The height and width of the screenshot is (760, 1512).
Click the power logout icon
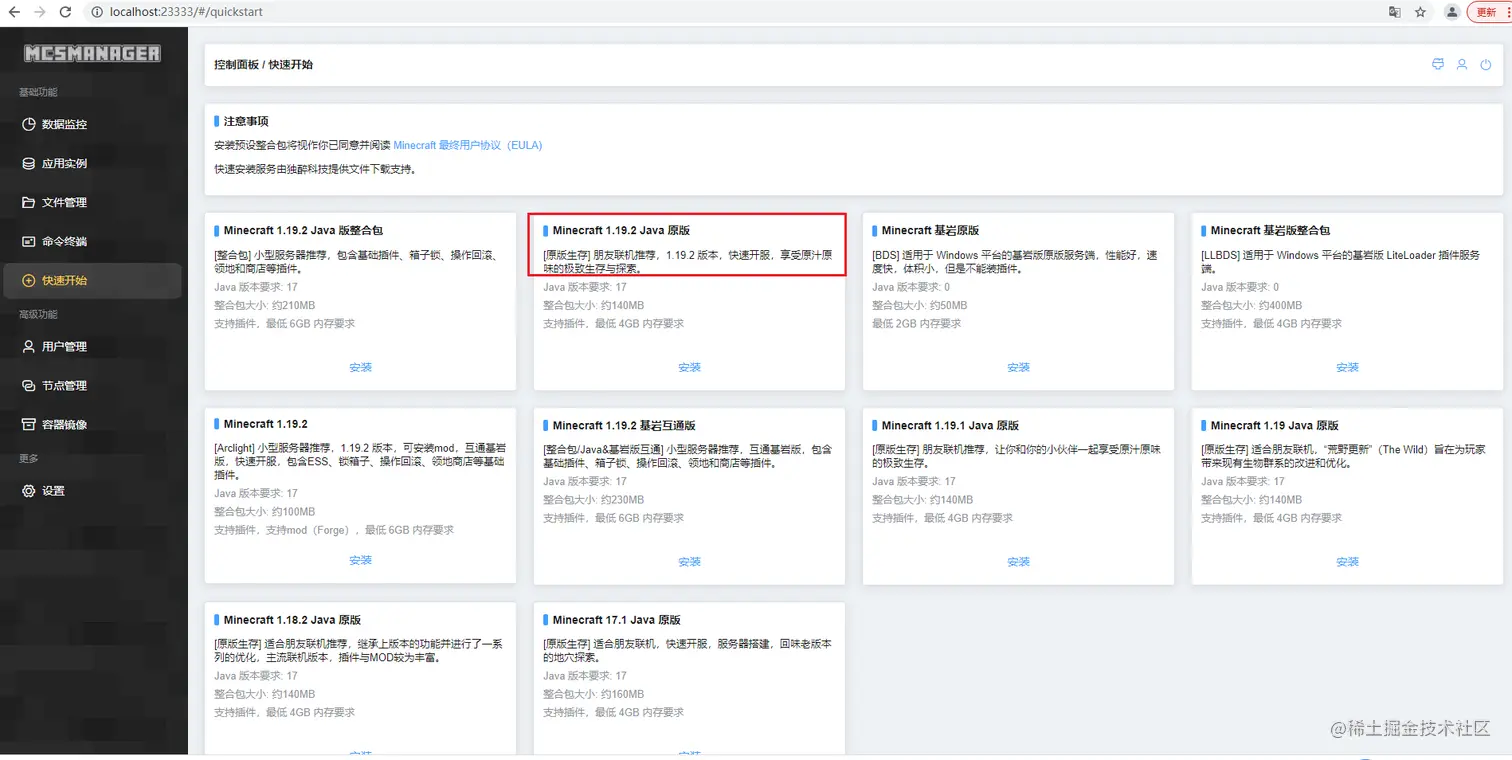1486,64
